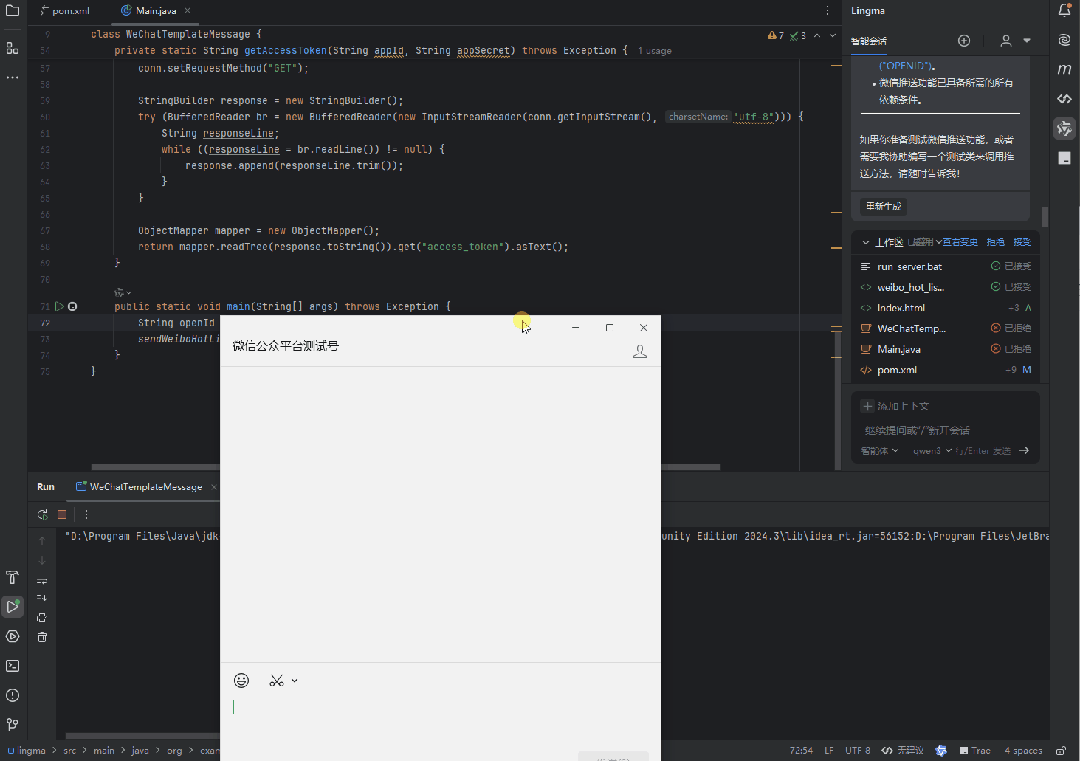Insert emoji in WeChat message box
Viewport: 1080px width, 761px height.
tap(241, 680)
